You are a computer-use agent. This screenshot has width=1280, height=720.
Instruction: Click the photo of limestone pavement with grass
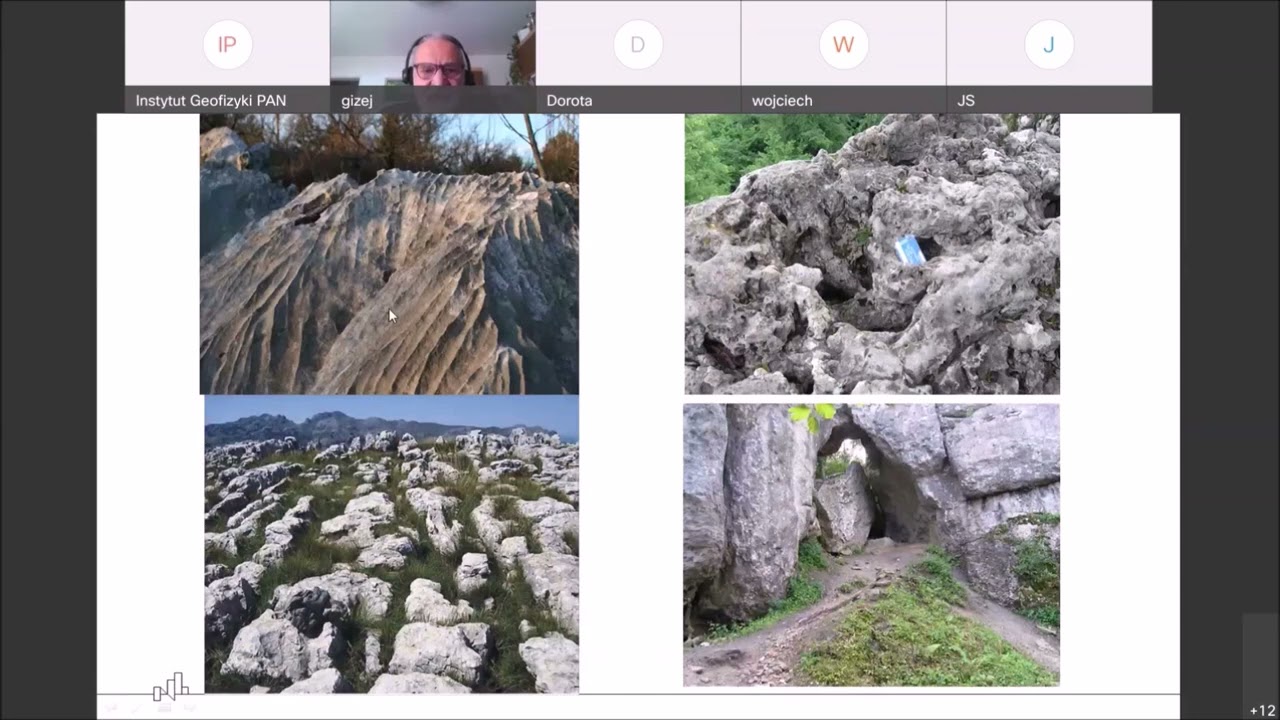coord(392,545)
